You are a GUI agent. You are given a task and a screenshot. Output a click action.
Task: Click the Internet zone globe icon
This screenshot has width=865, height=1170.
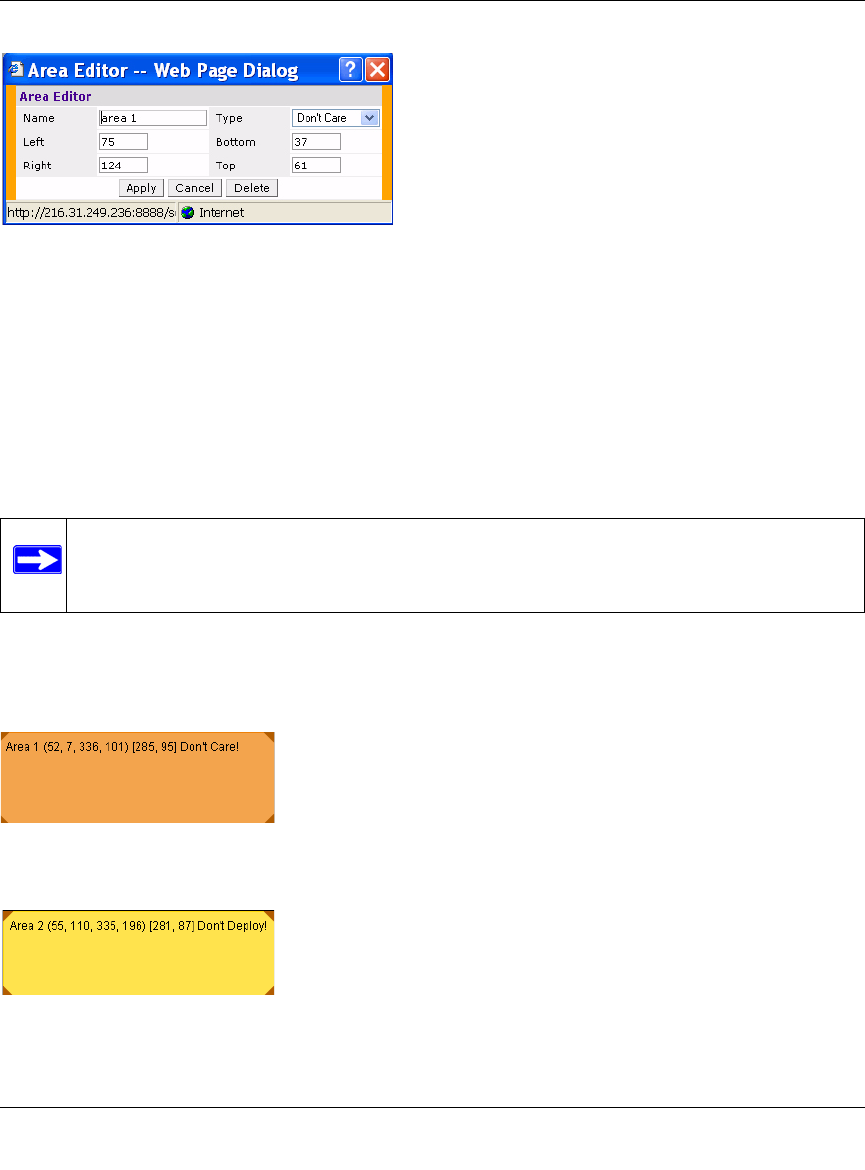[188, 213]
